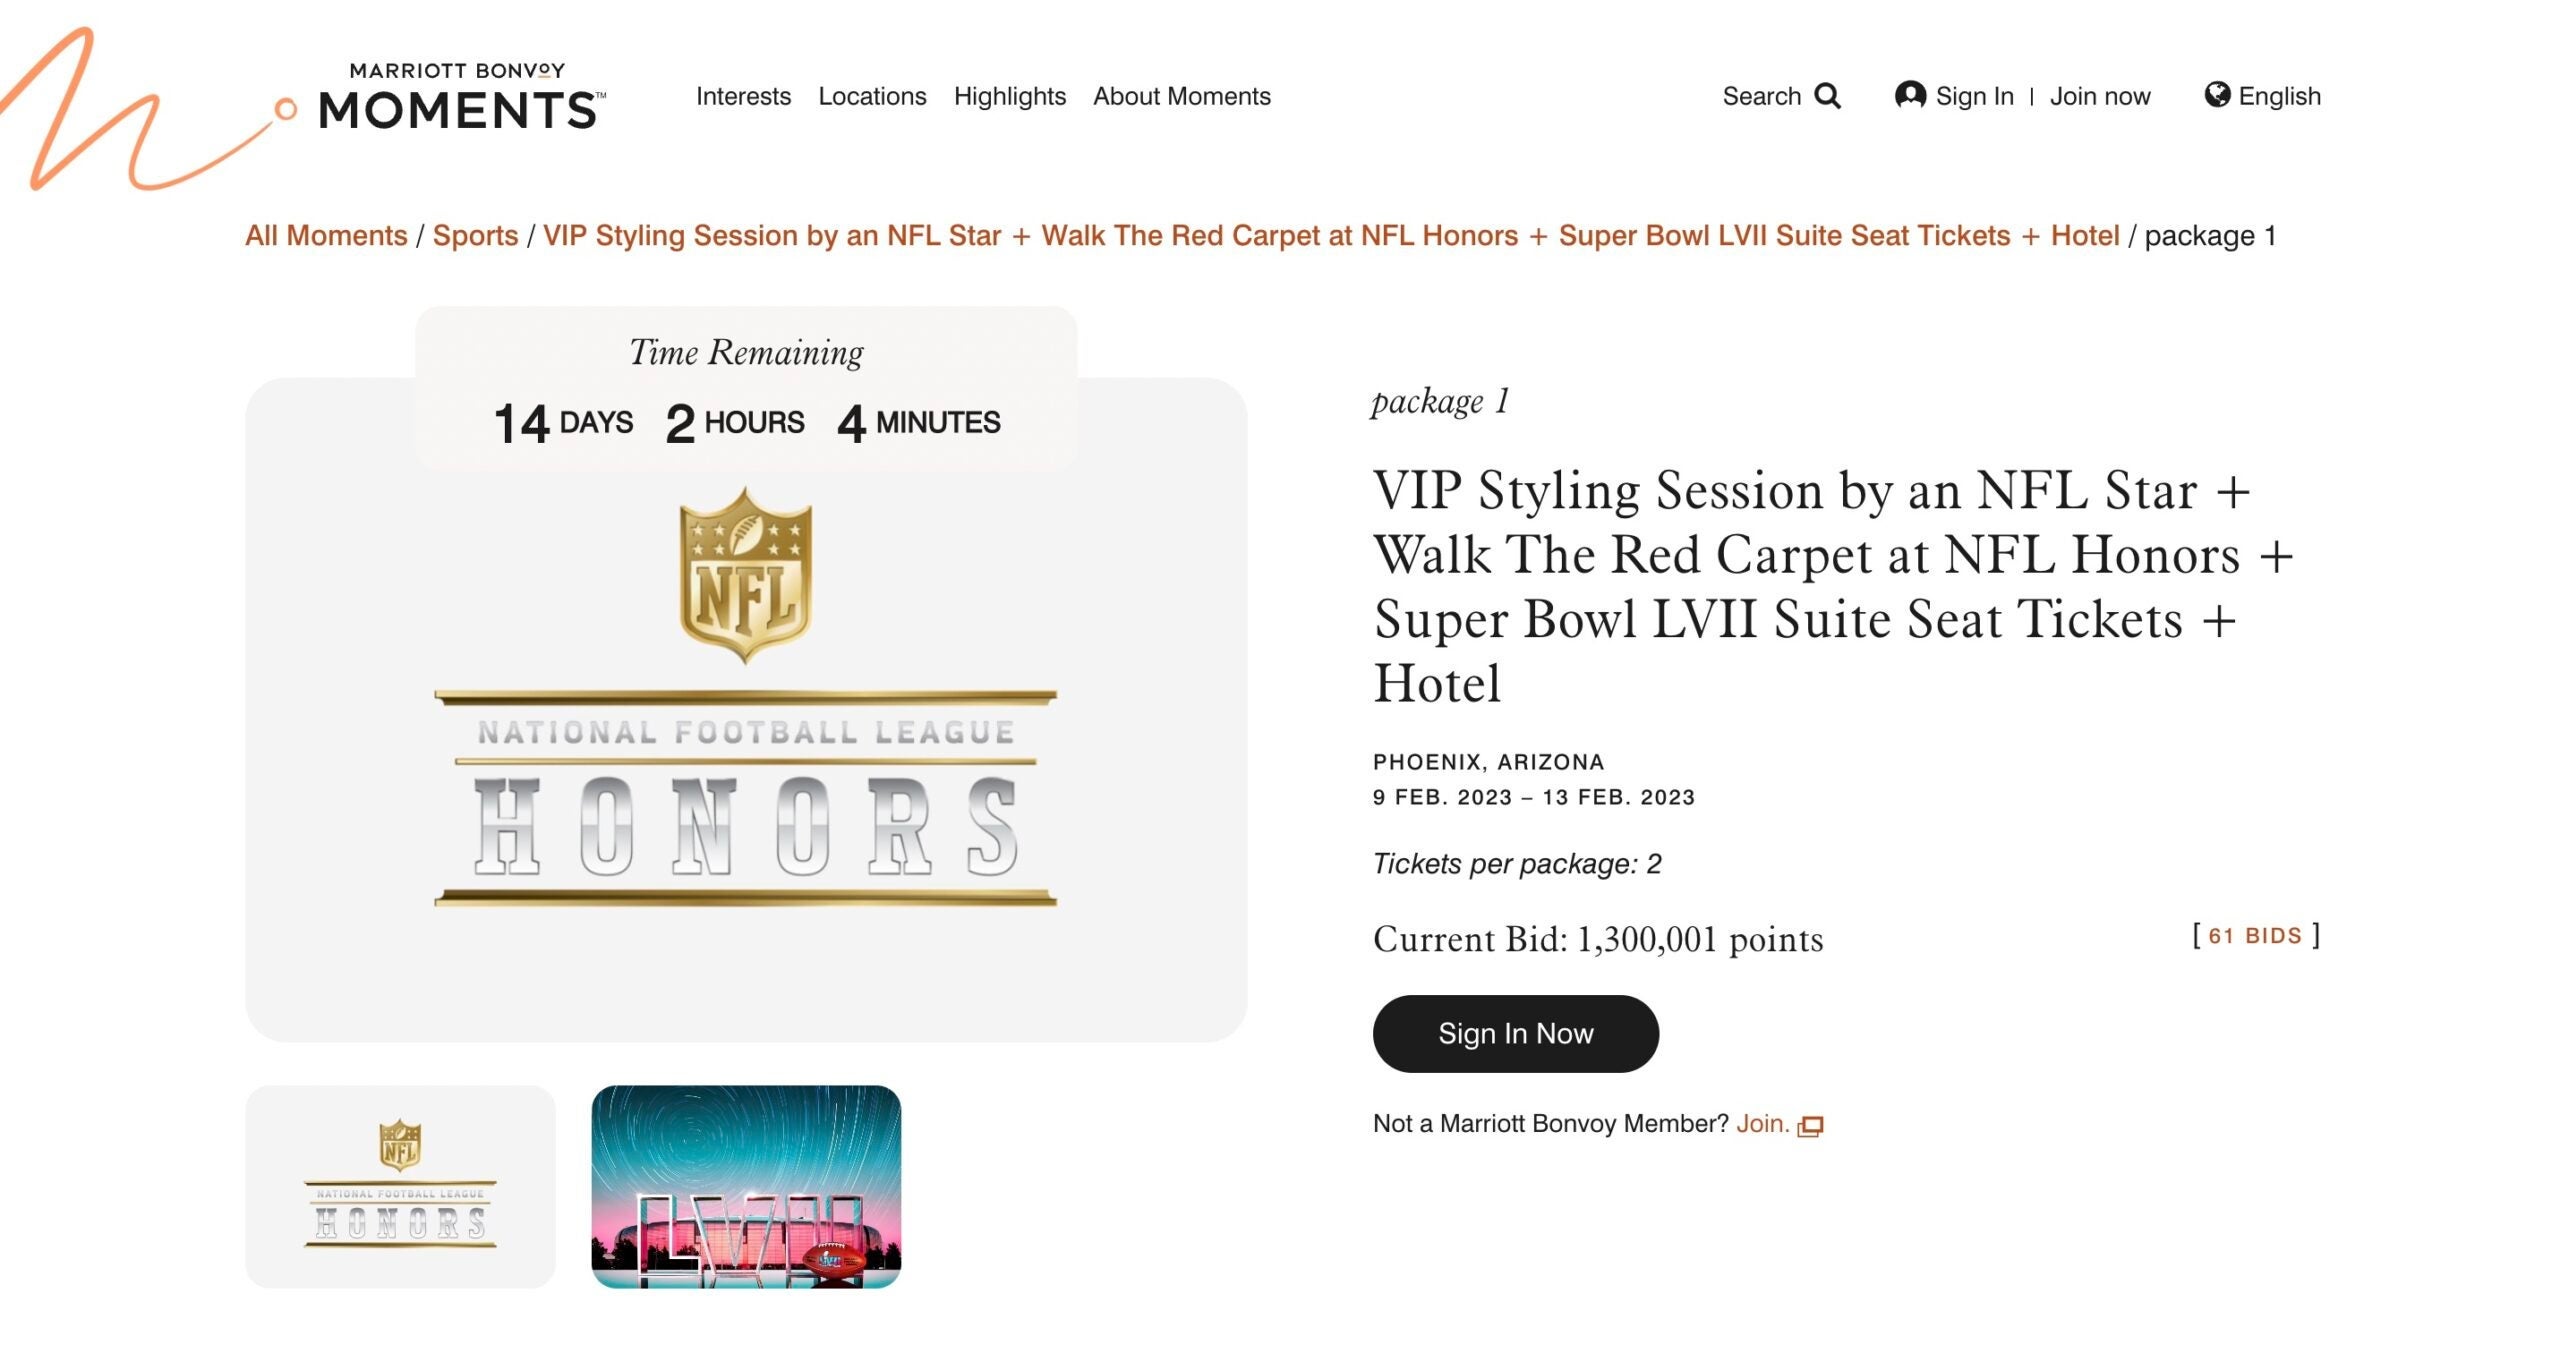
Task: Click Join now in the header
Action: click(x=2100, y=96)
